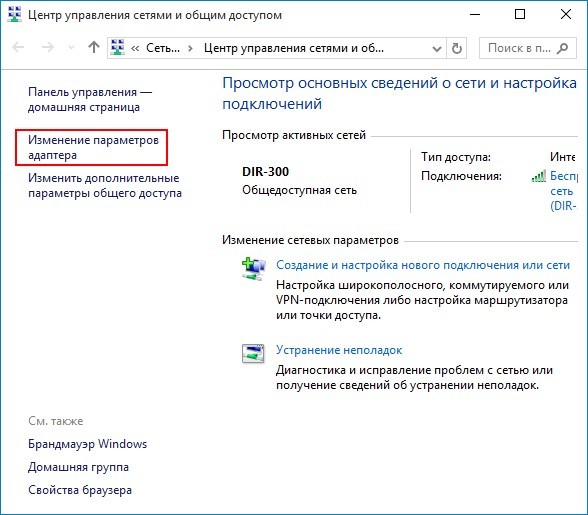Maximize the Network Center window
The width and height of the screenshot is (588, 515).
point(520,15)
